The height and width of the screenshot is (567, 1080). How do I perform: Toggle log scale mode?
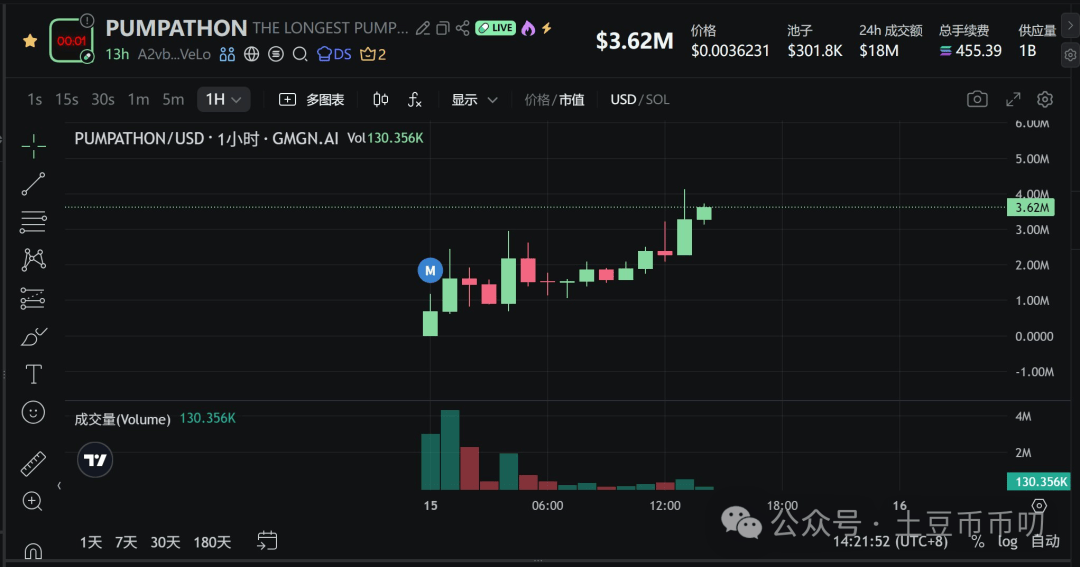tap(1008, 542)
